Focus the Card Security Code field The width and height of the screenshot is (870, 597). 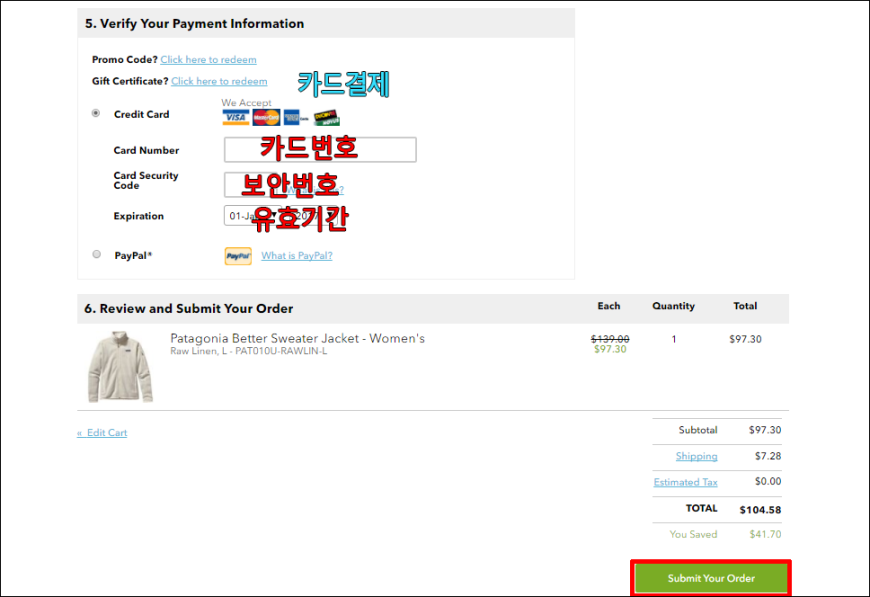coord(252,185)
